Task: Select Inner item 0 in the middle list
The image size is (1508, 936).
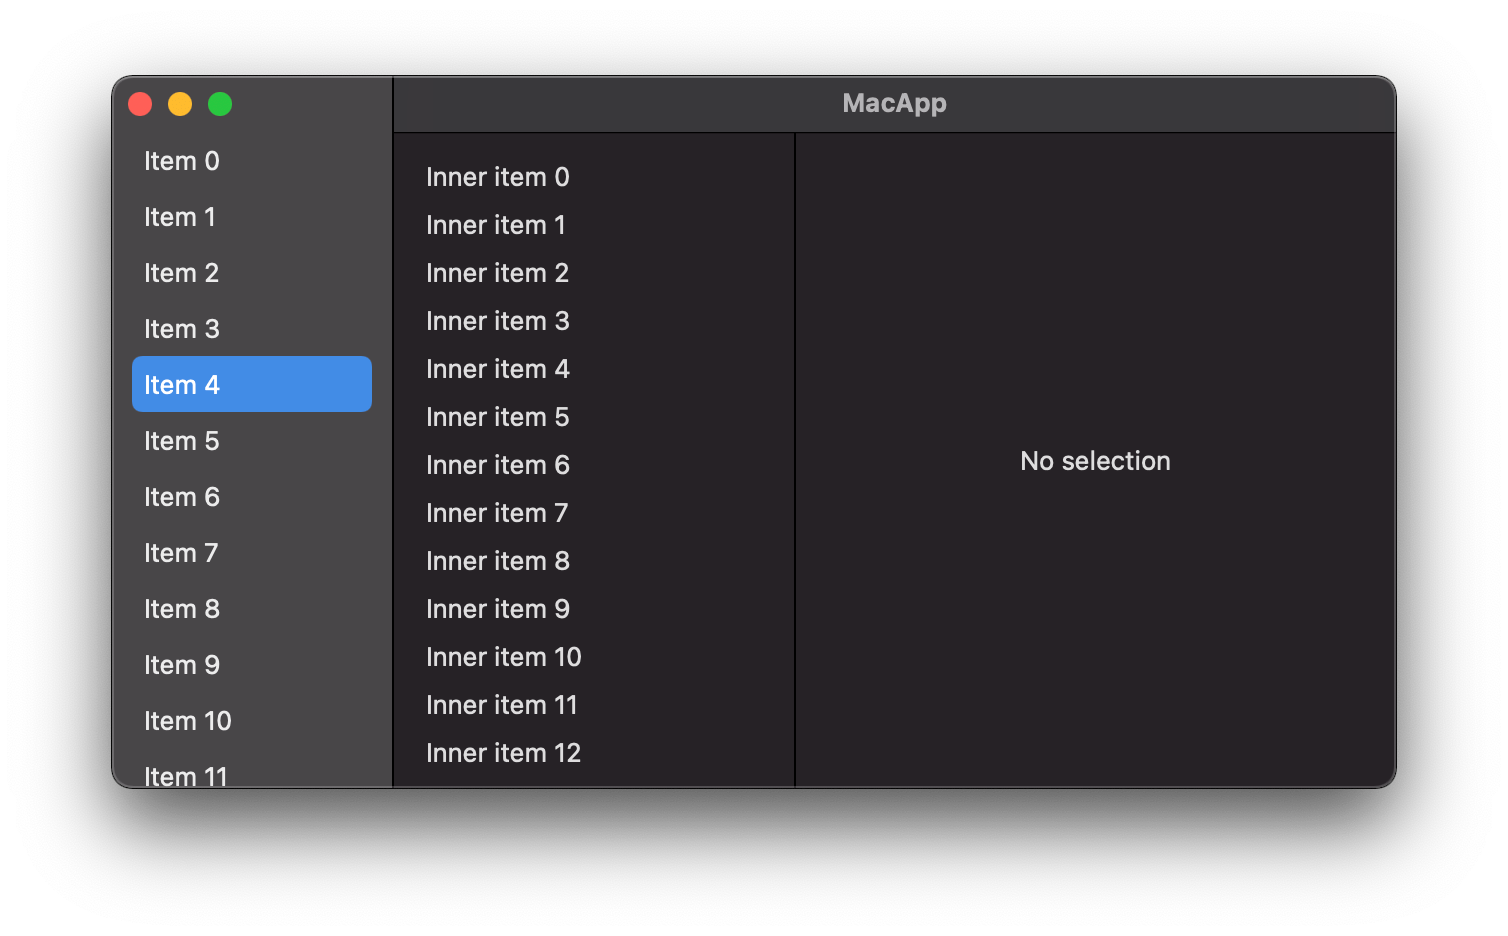Action: click(x=497, y=176)
